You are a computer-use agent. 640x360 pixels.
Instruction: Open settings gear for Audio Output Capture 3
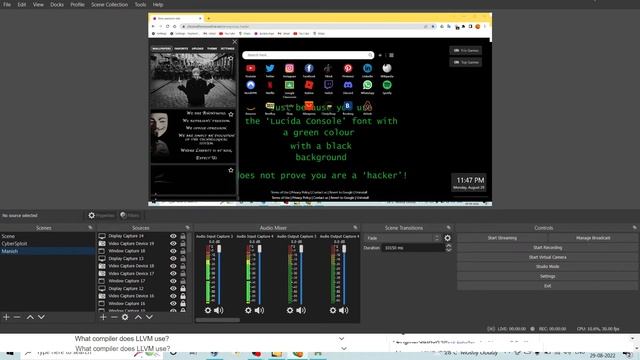tap(290, 311)
